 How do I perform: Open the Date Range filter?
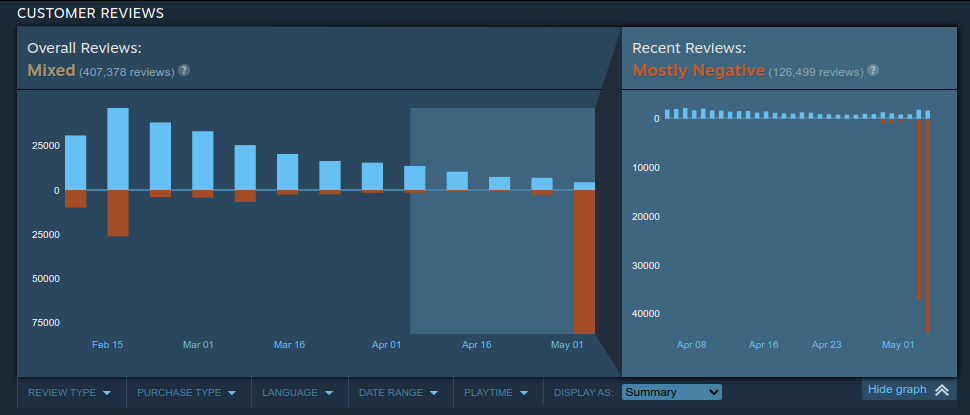[398, 392]
